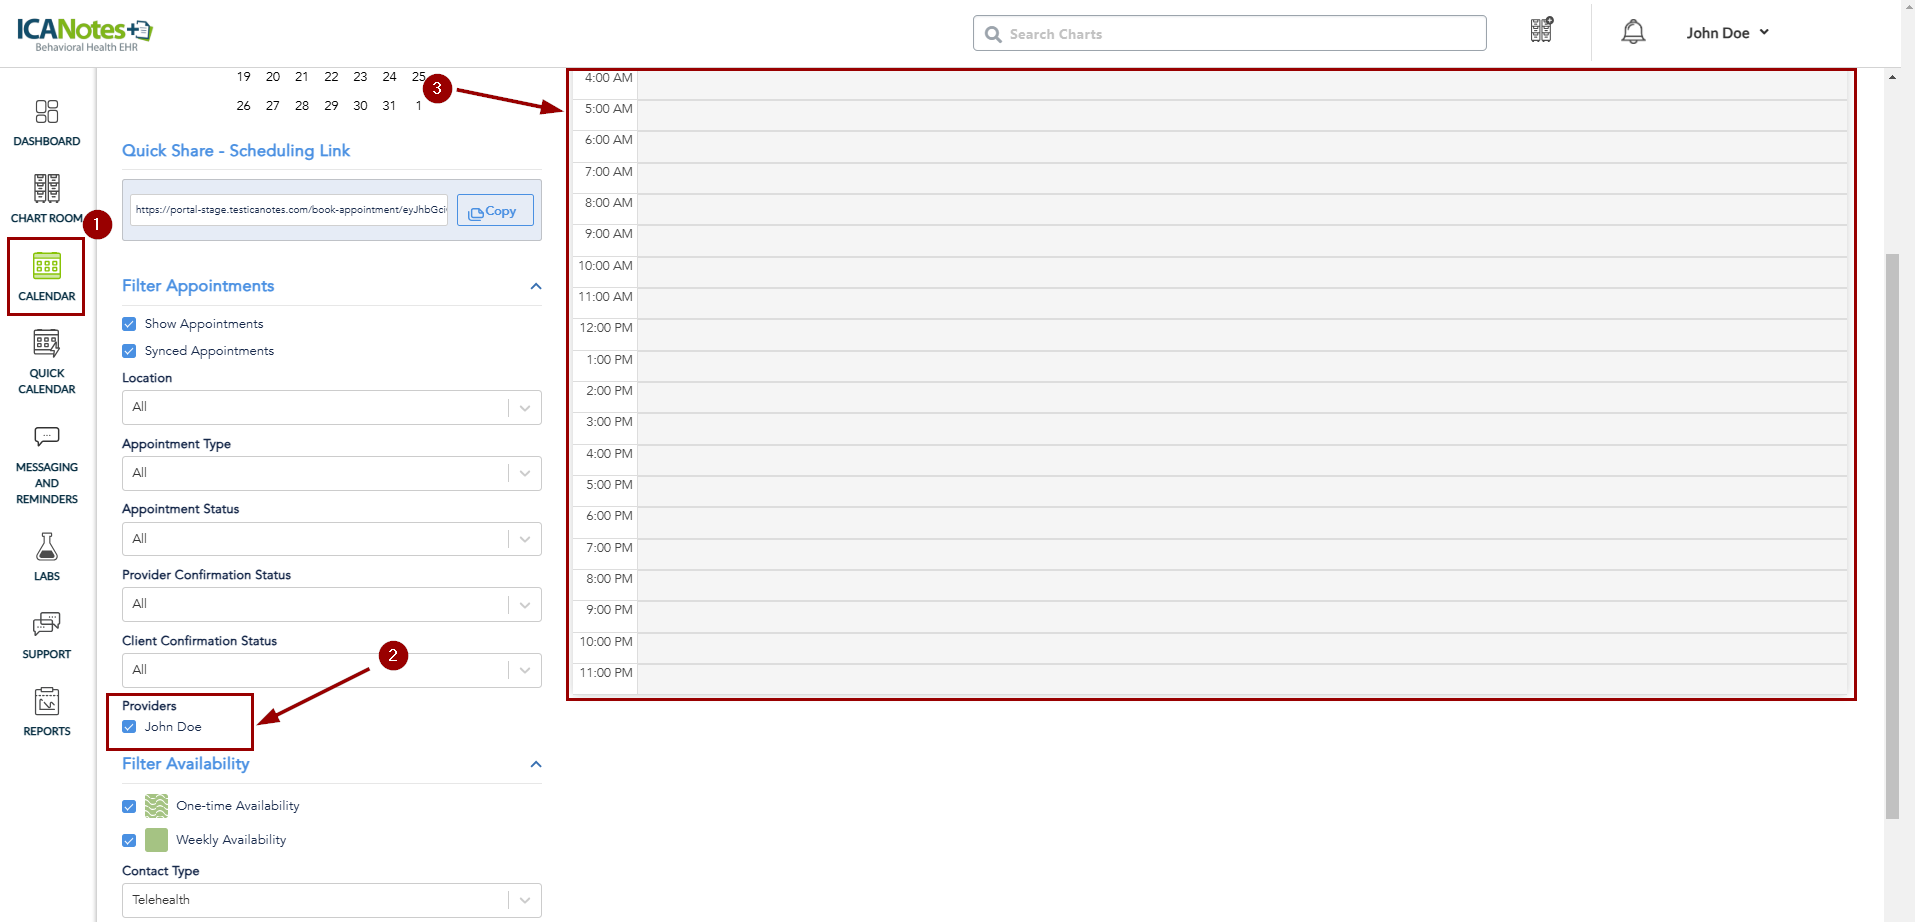
Task: Uncheck the Show Appointments checkbox
Action: 129,324
